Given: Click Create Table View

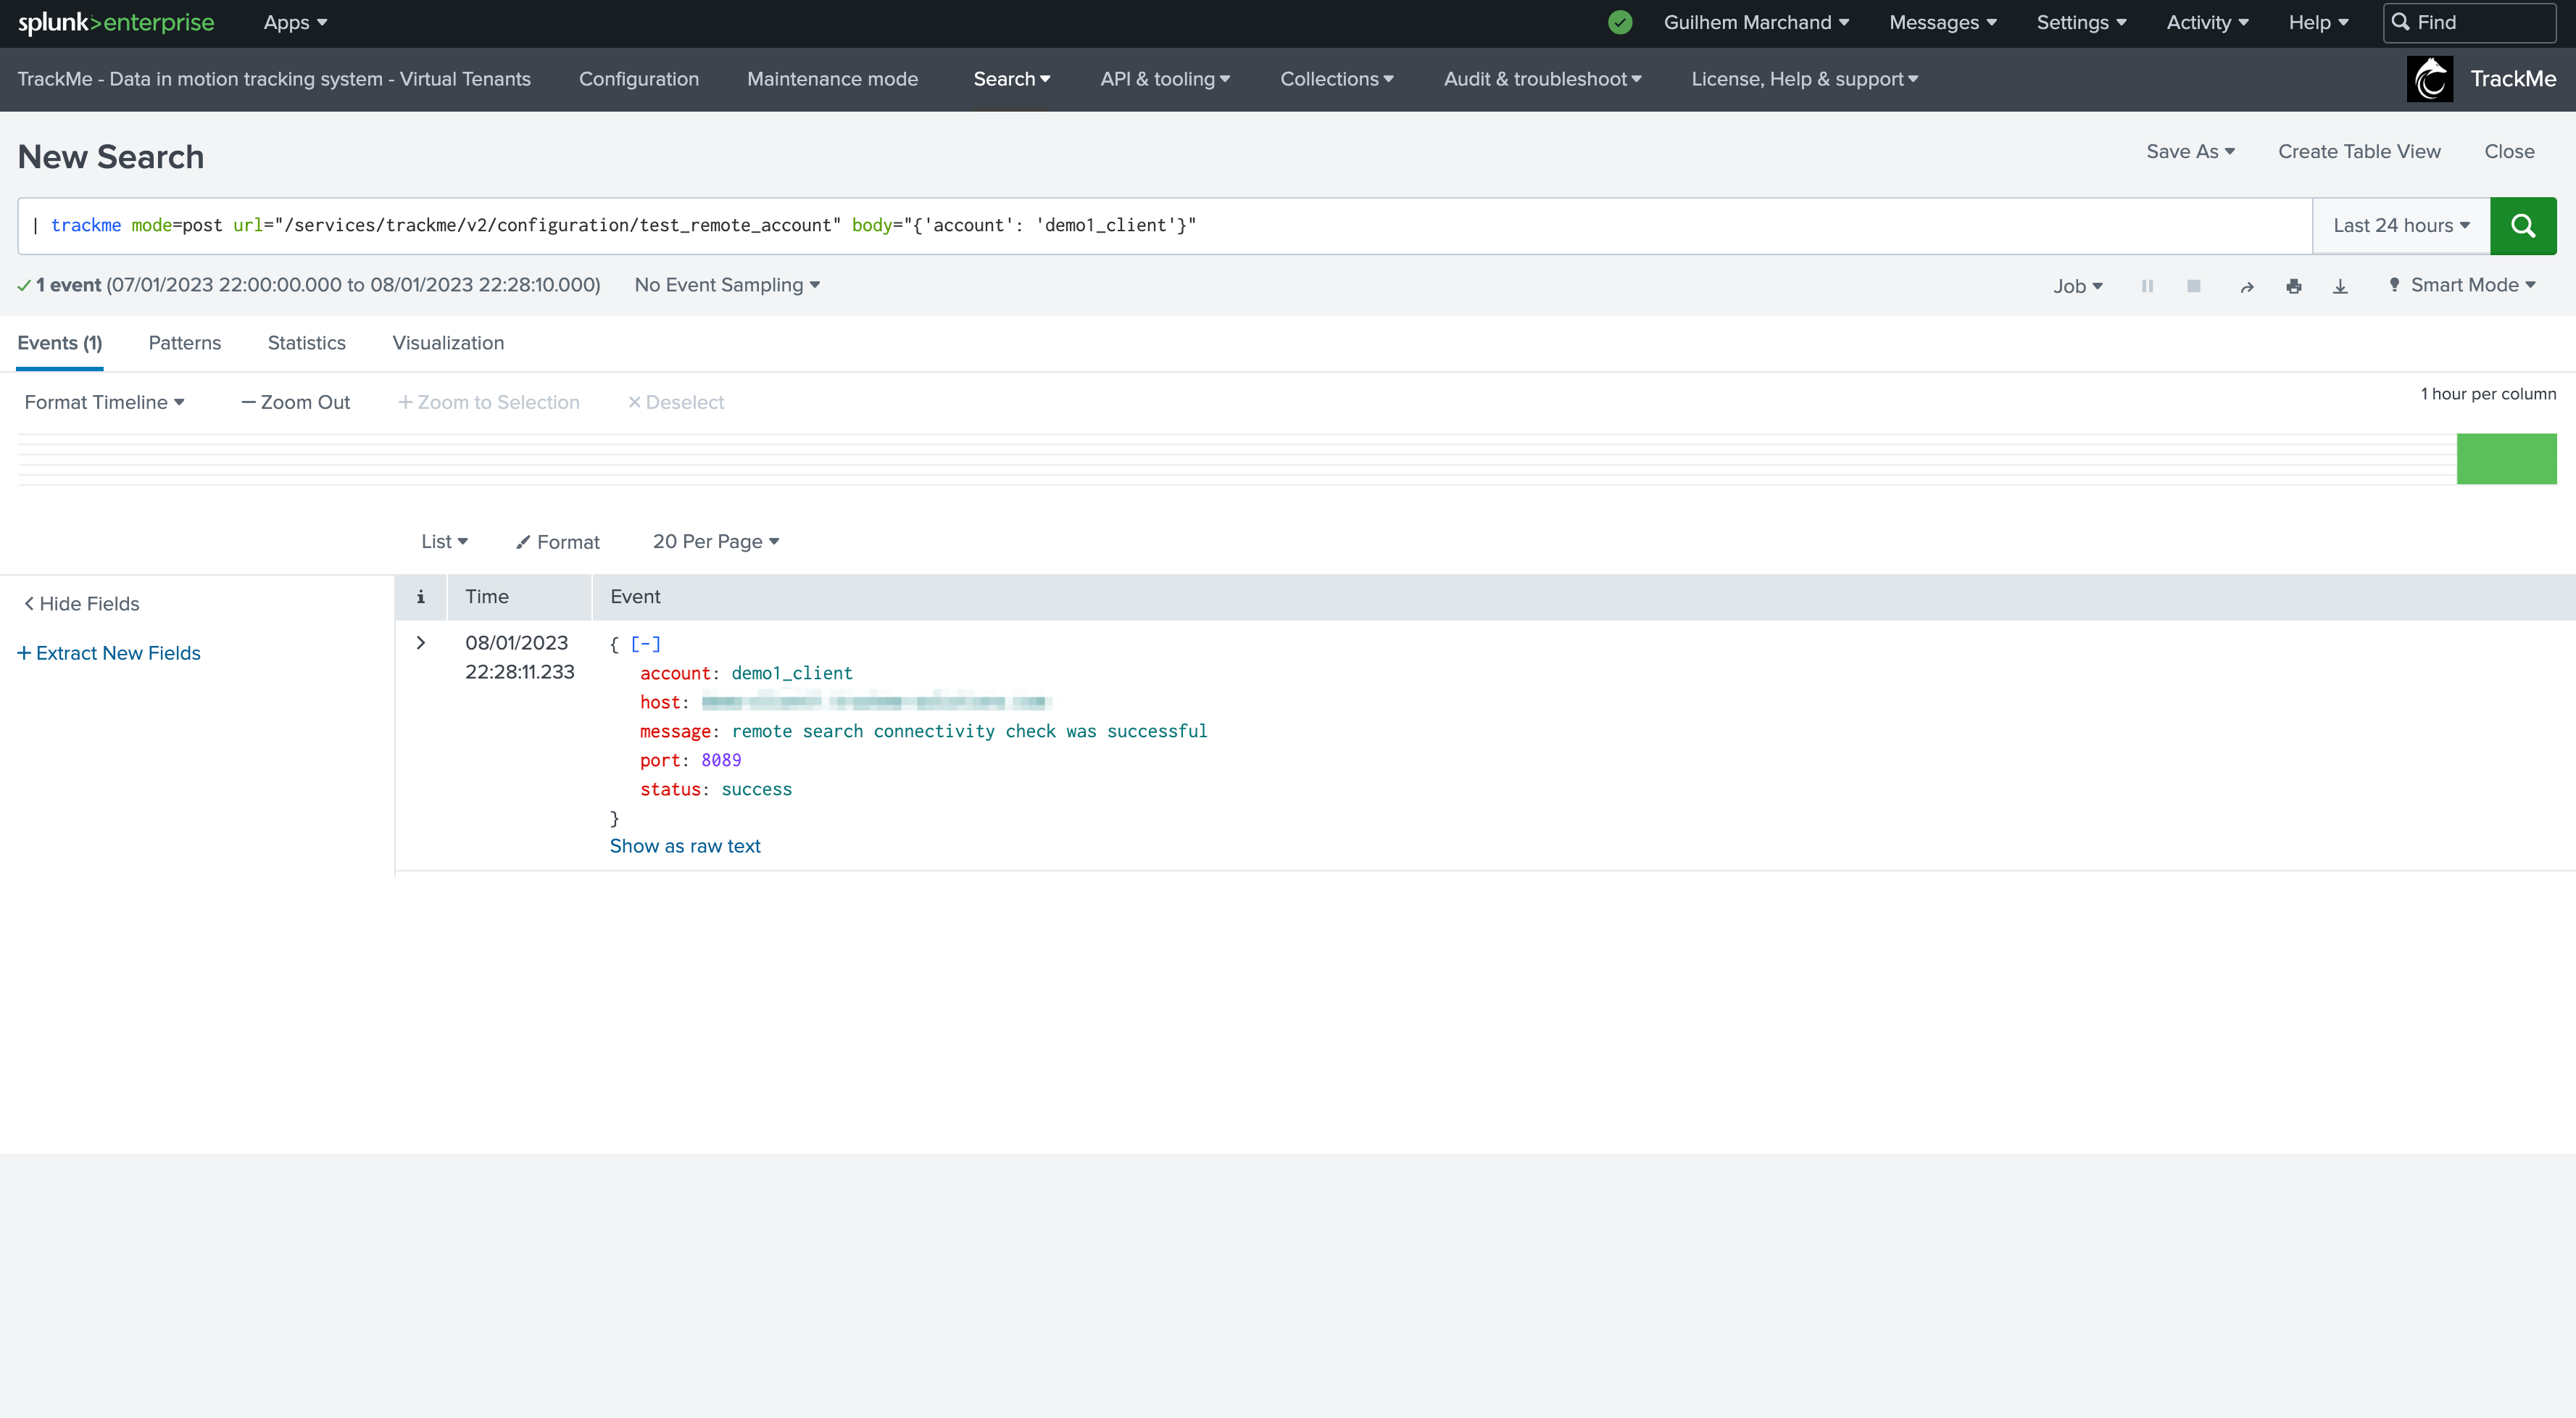Looking at the screenshot, I should [2359, 152].
